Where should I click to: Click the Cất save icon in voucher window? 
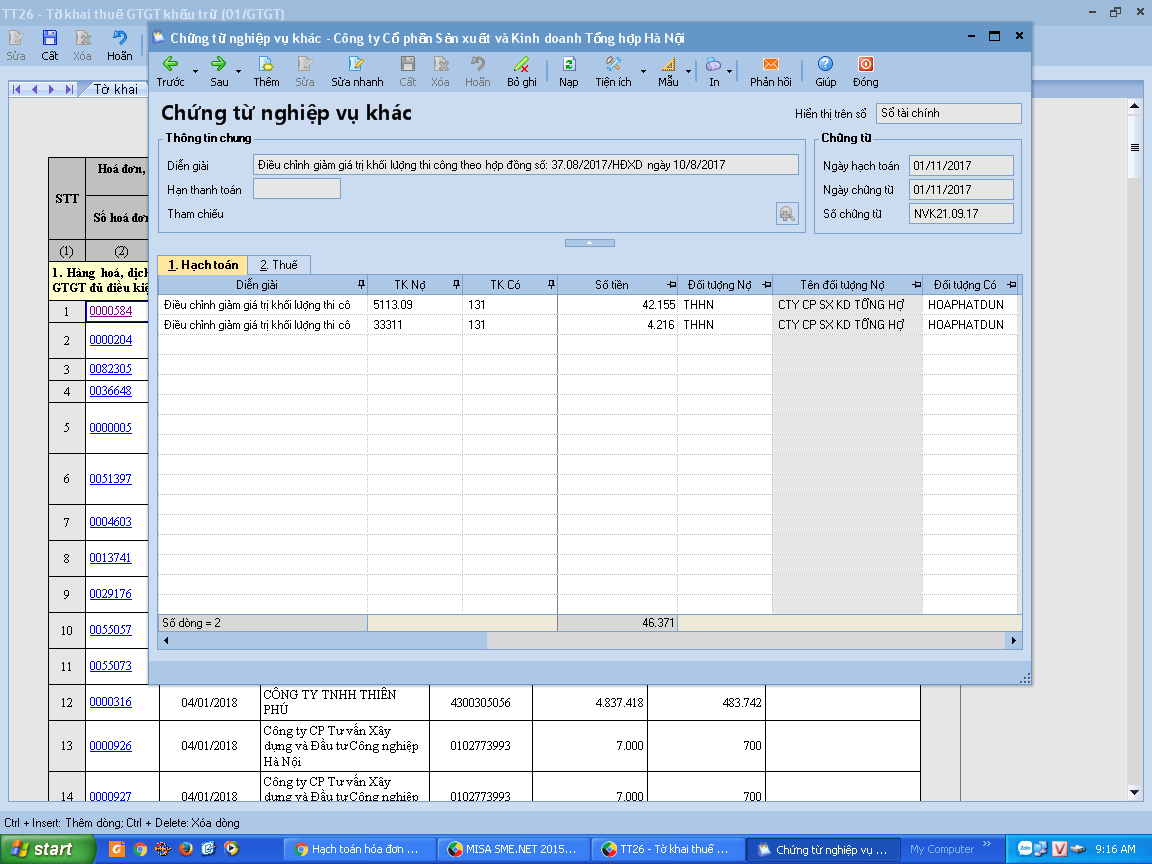coord(408,71)
